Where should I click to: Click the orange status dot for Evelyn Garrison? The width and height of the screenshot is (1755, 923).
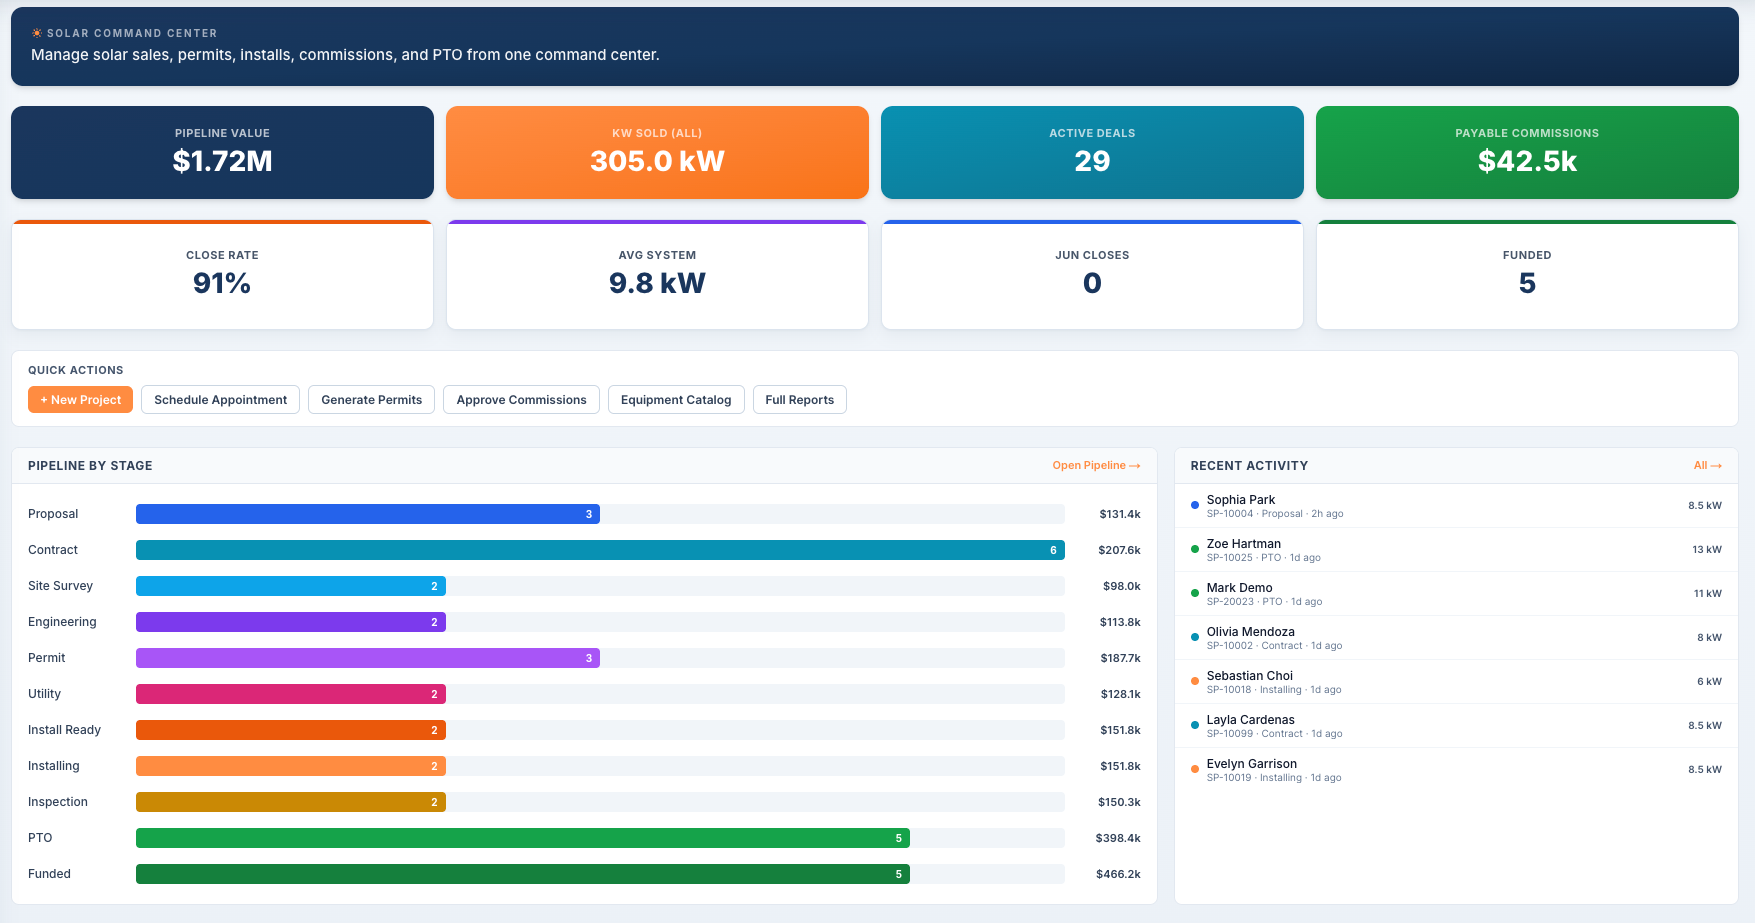tap(1194, 769)
